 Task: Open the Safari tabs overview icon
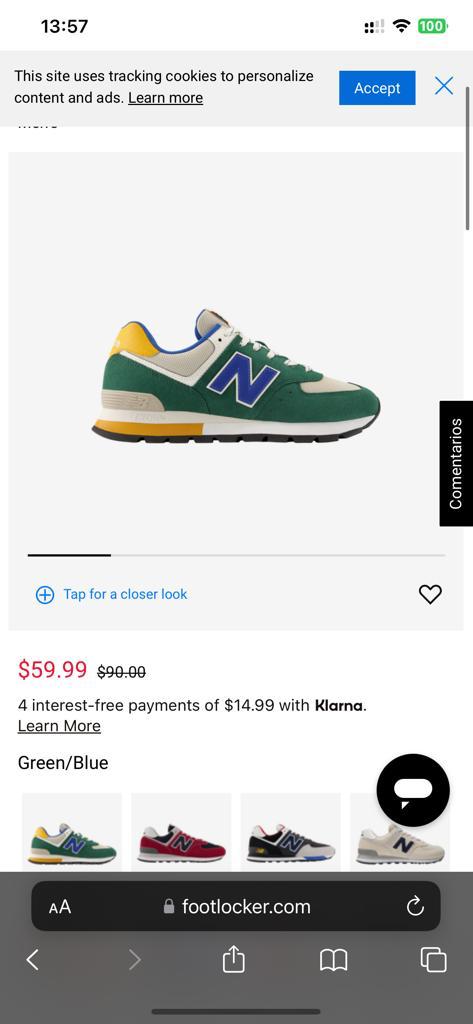(433, 959)
